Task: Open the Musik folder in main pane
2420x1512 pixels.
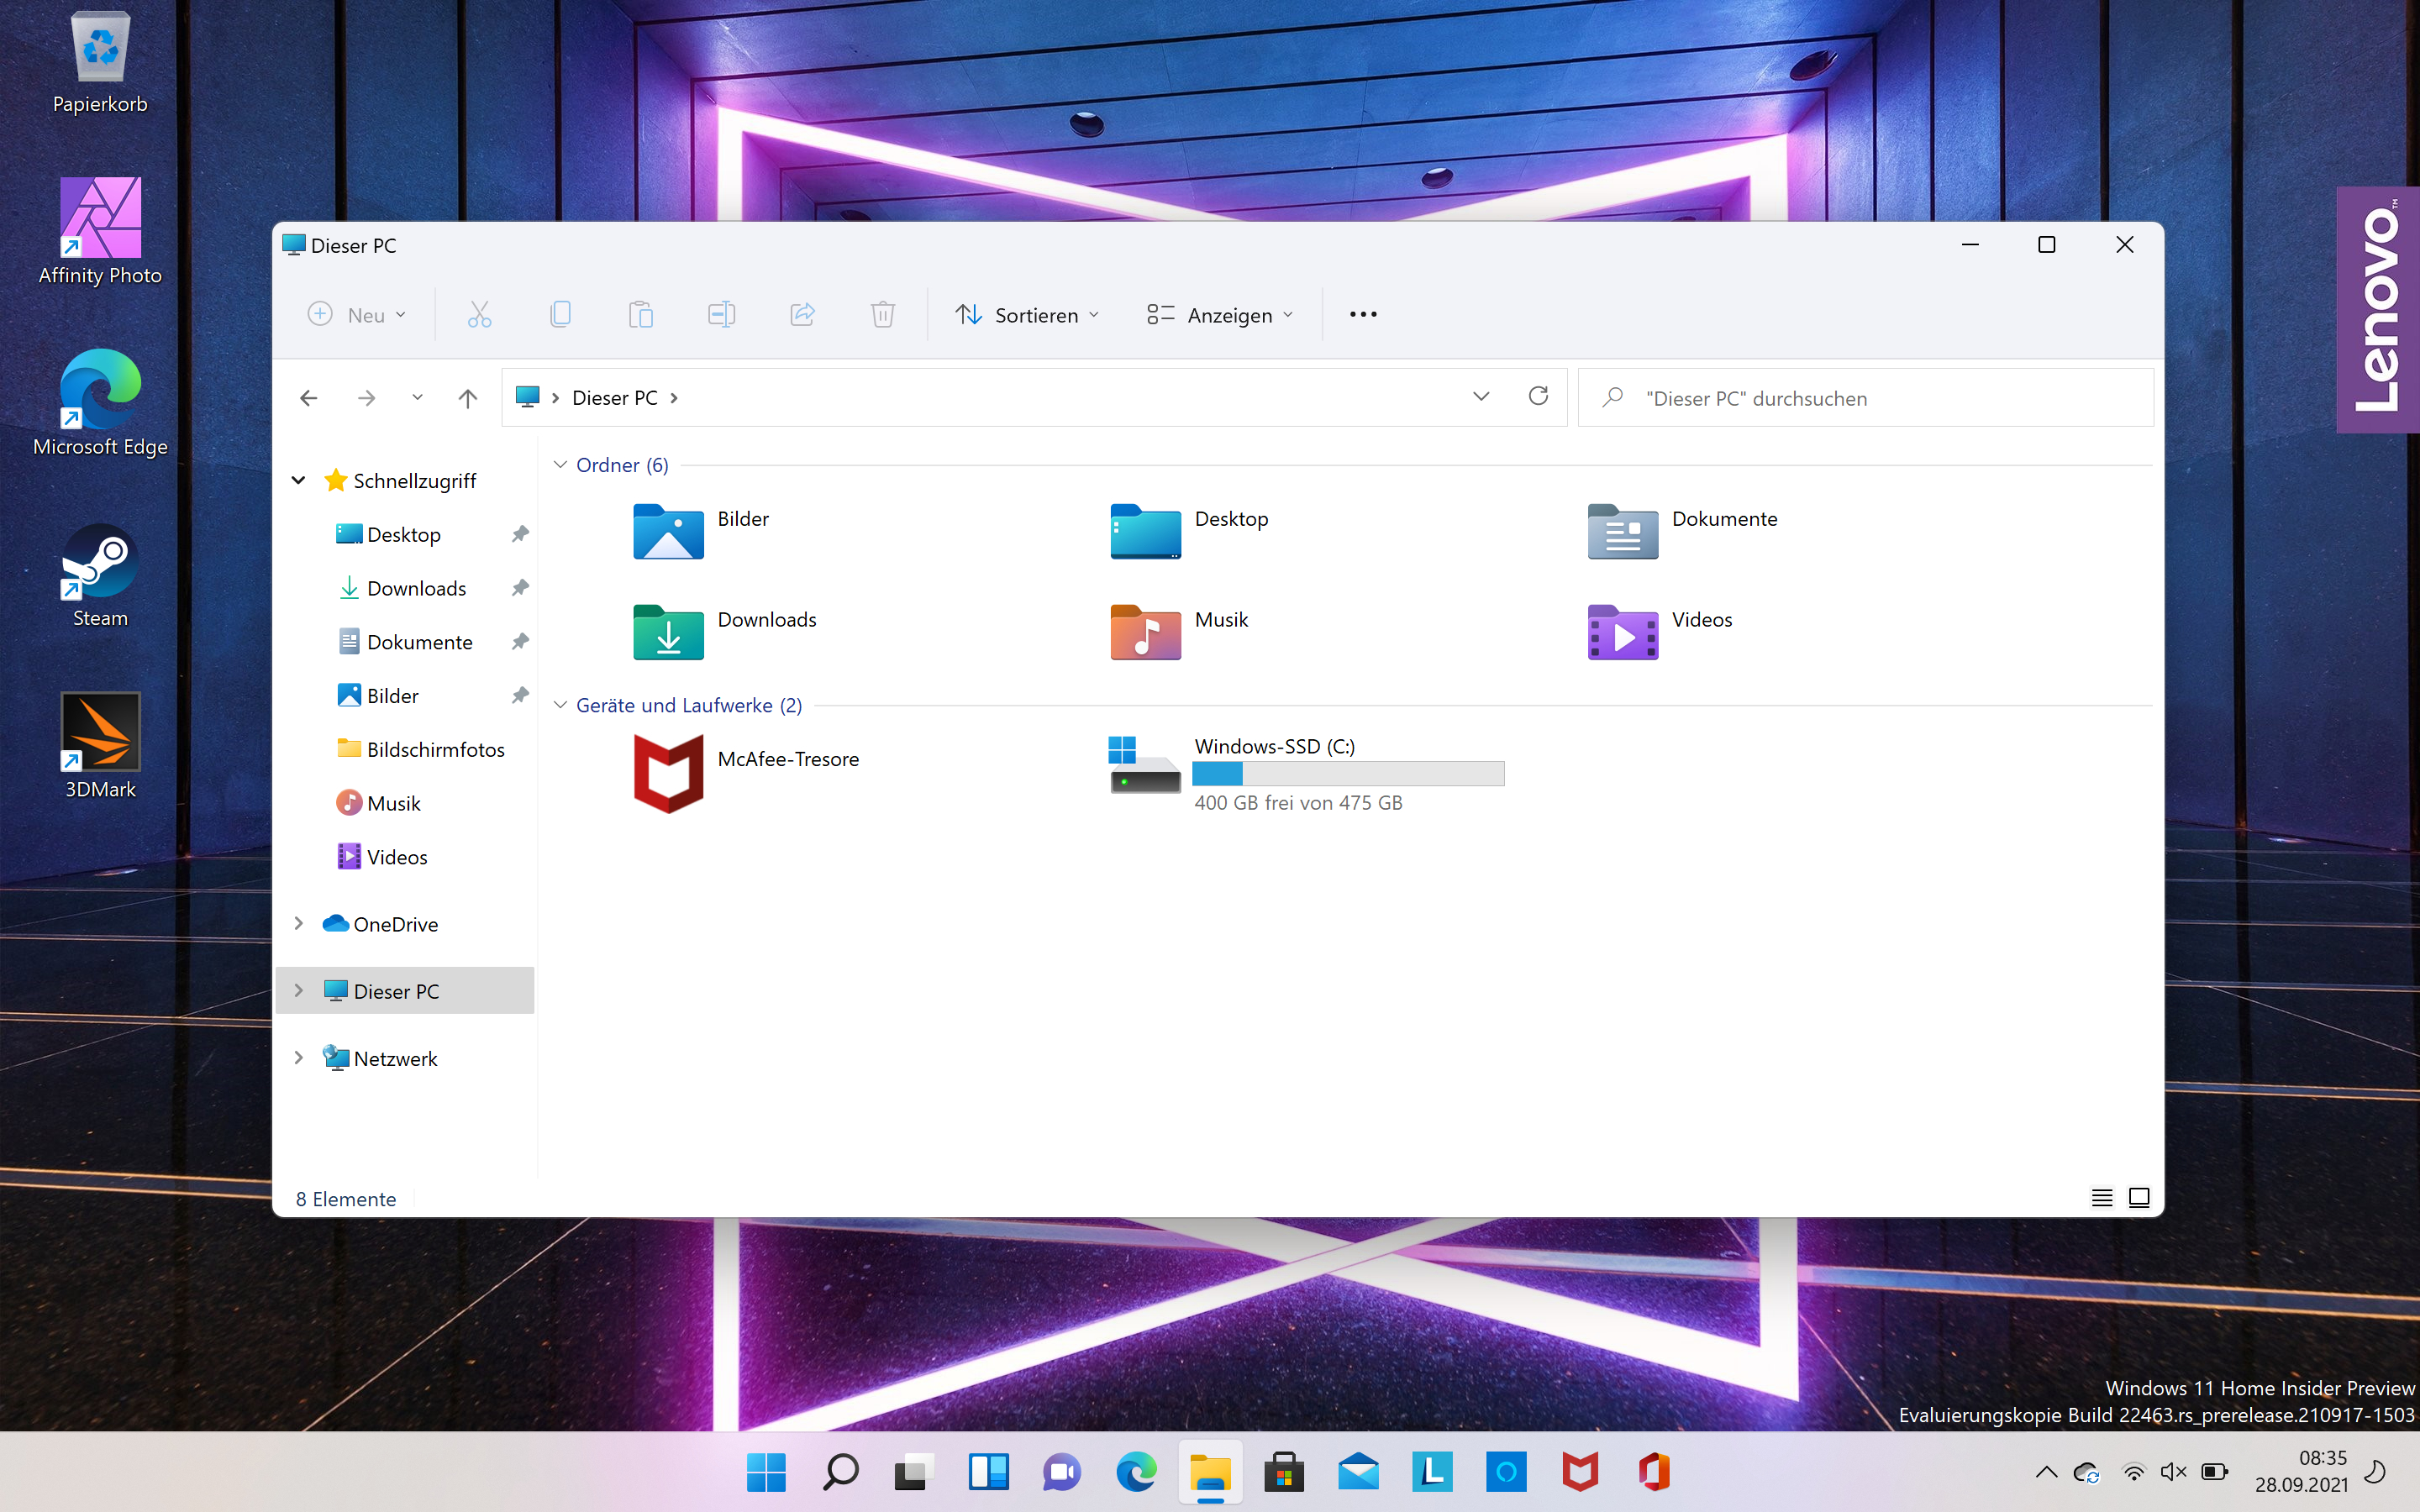Action: (x=1180, y=631)
